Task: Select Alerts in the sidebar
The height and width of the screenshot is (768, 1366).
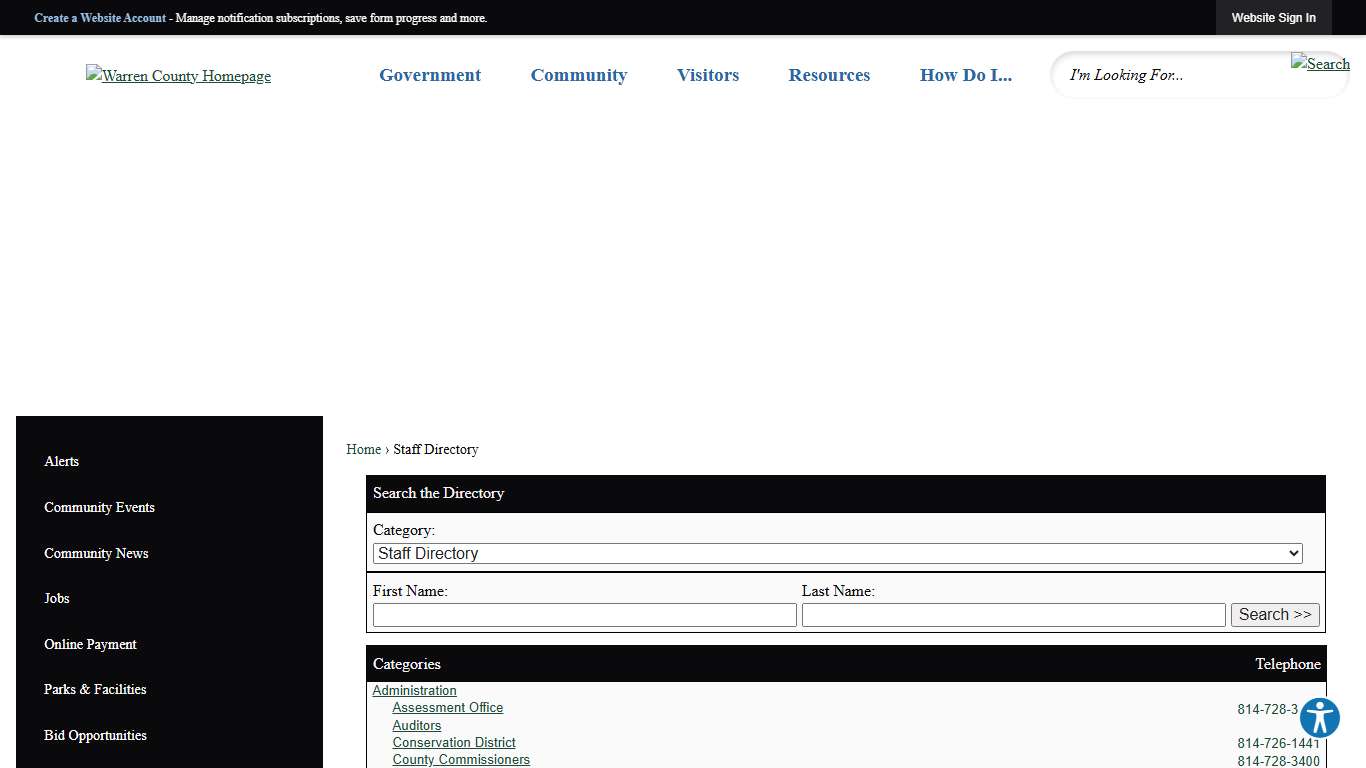Action: coord(61,461)
